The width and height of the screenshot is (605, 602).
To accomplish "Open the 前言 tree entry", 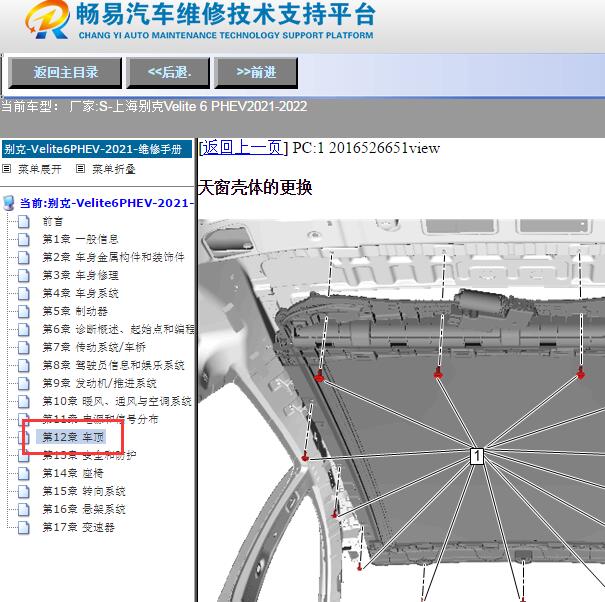I will pos(52,221).
